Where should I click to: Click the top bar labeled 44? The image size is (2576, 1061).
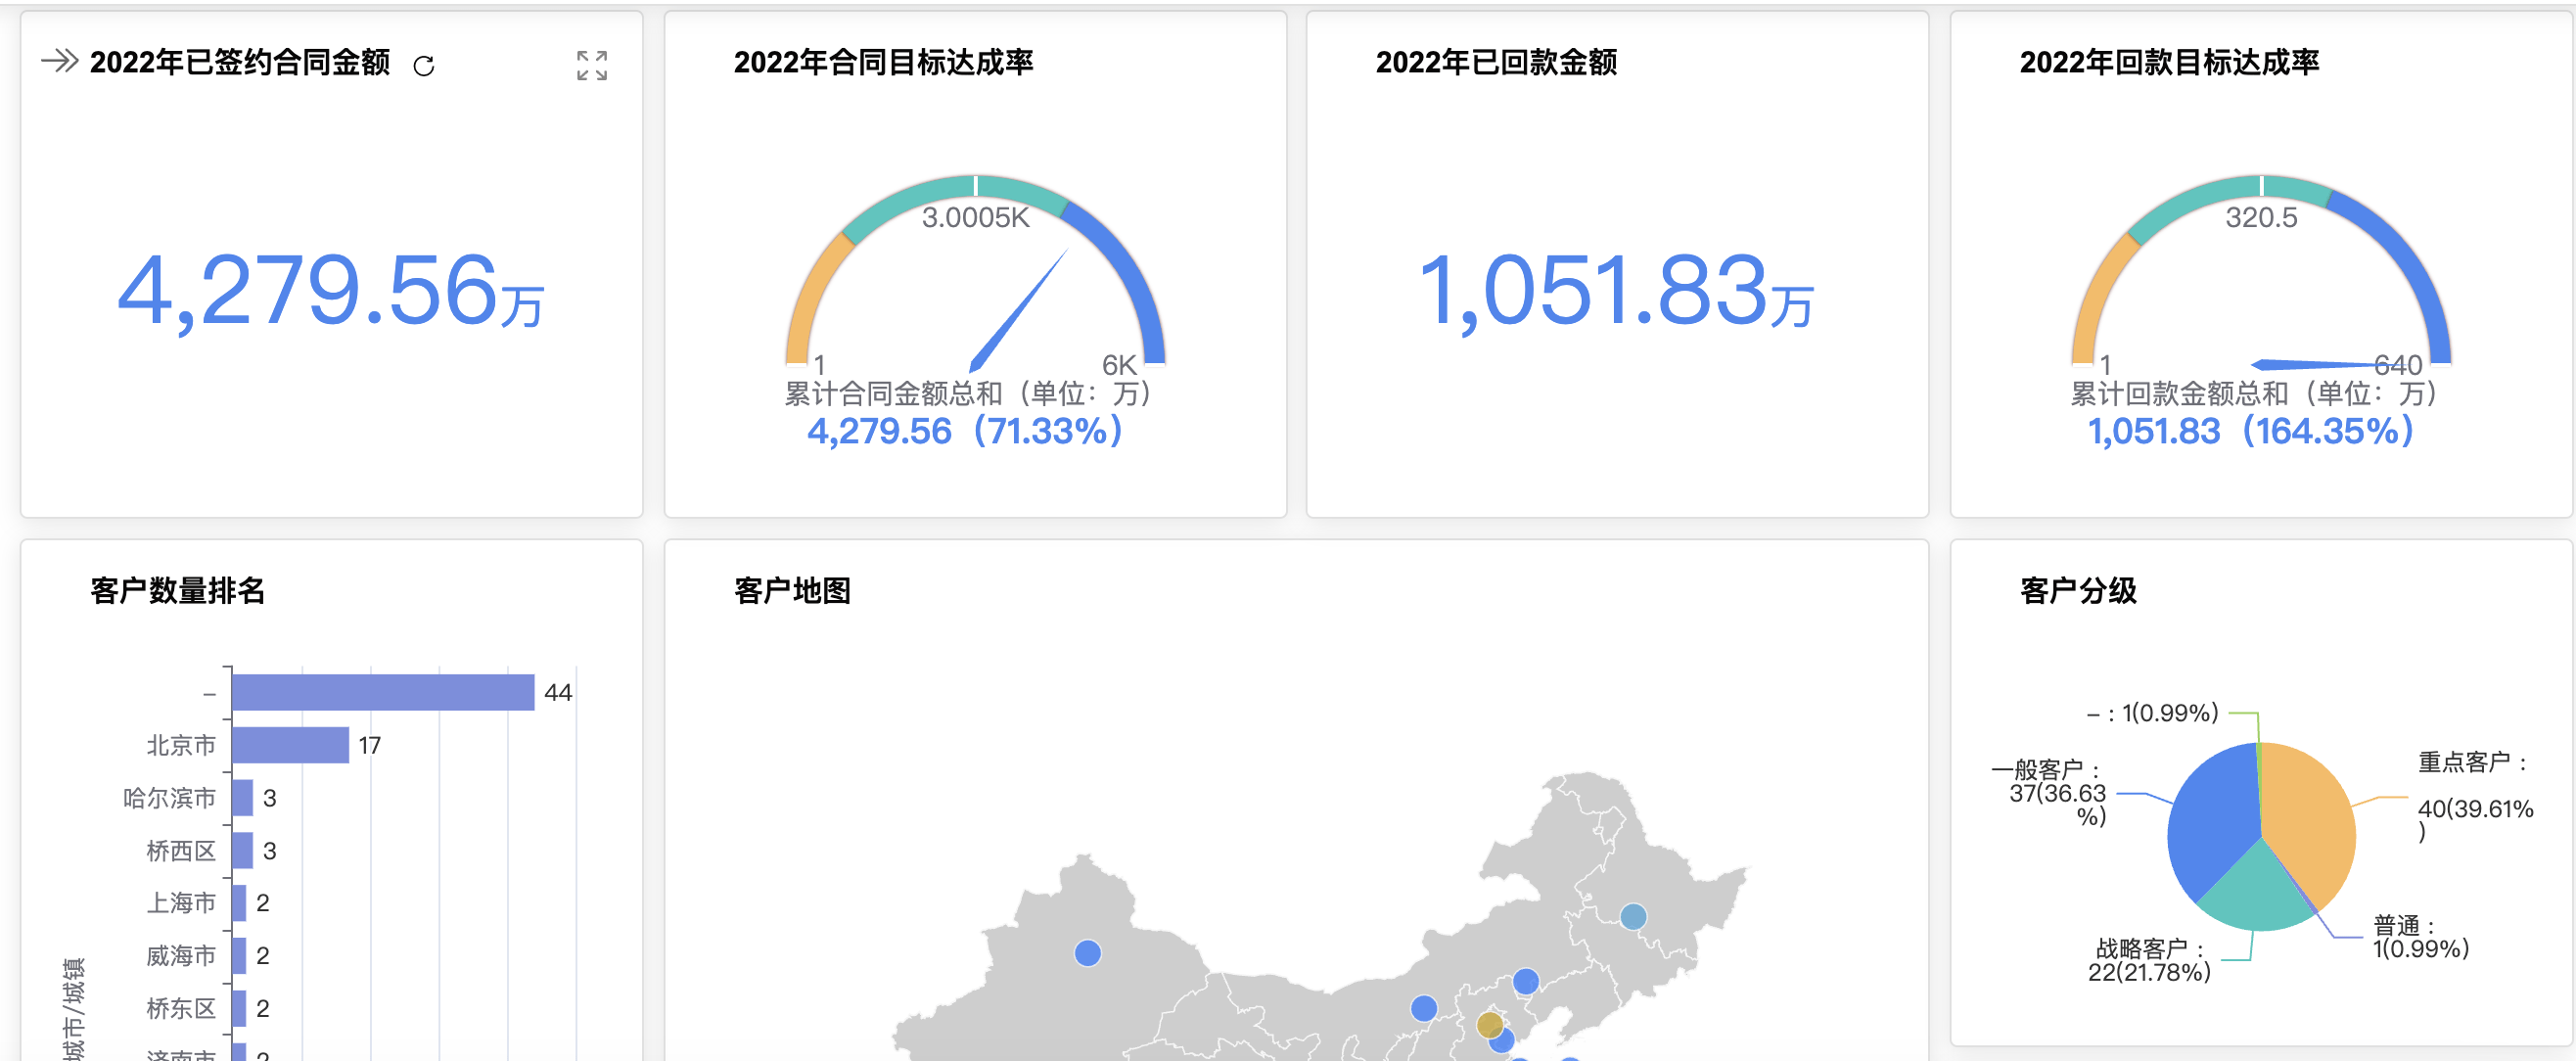click(383, 692)
